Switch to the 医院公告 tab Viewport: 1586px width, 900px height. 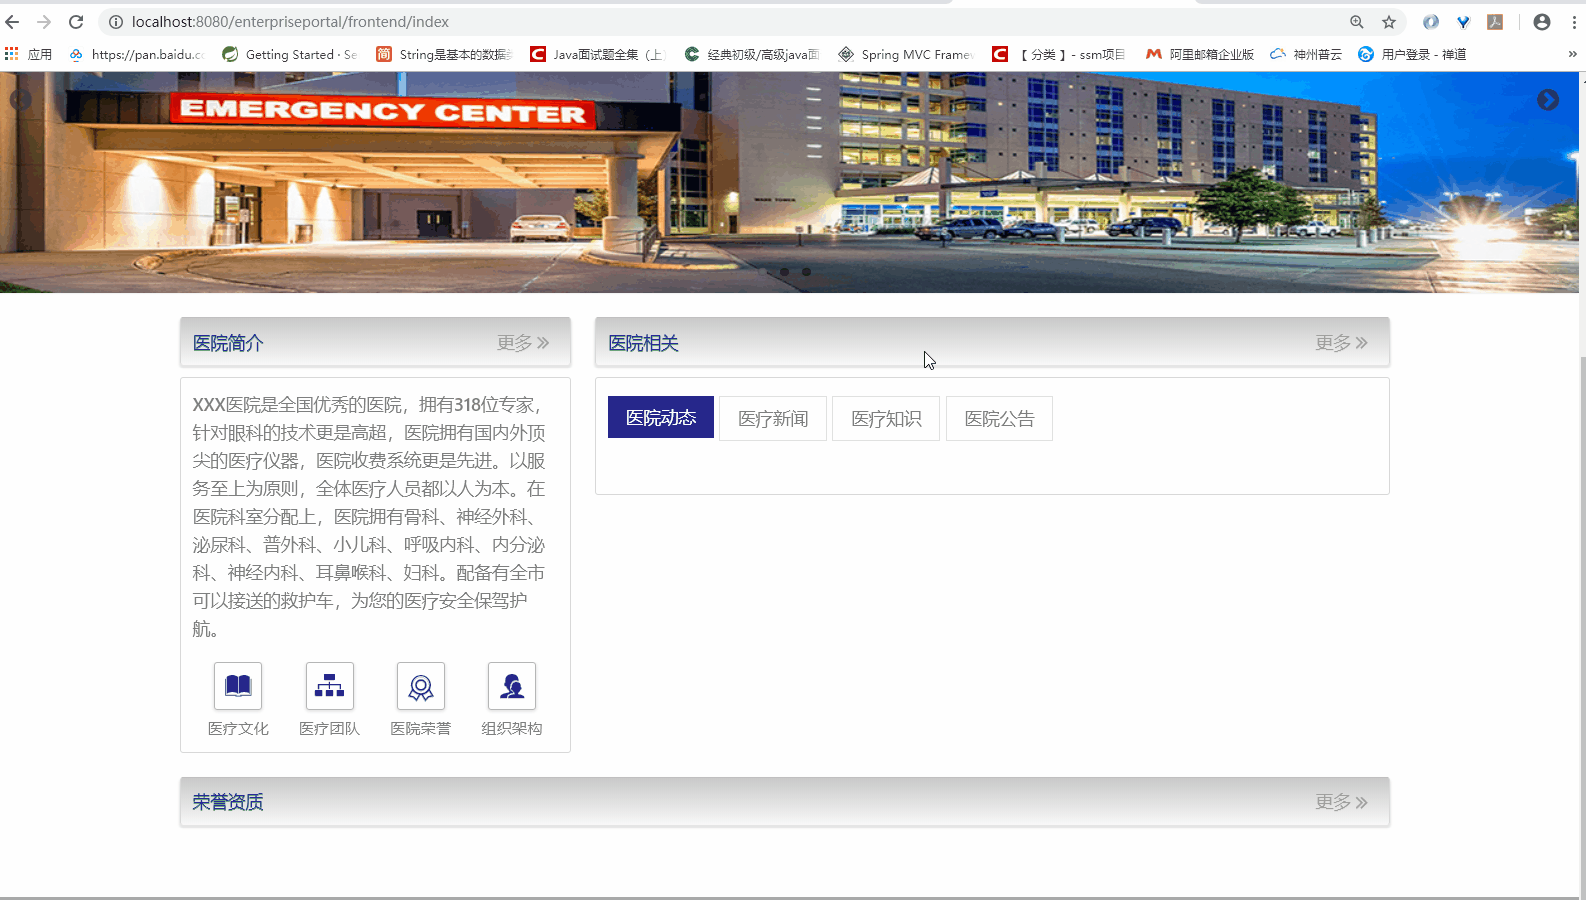click(999, 419)
